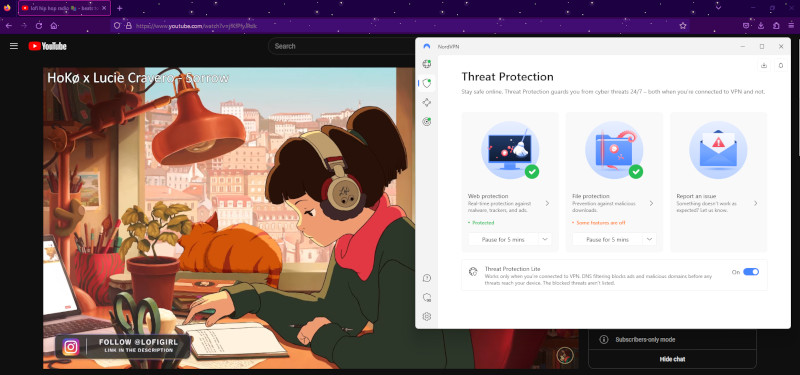Close the lofi hip hop radio tab
Viewport: 800px width, 375px height.
point(104,8)
